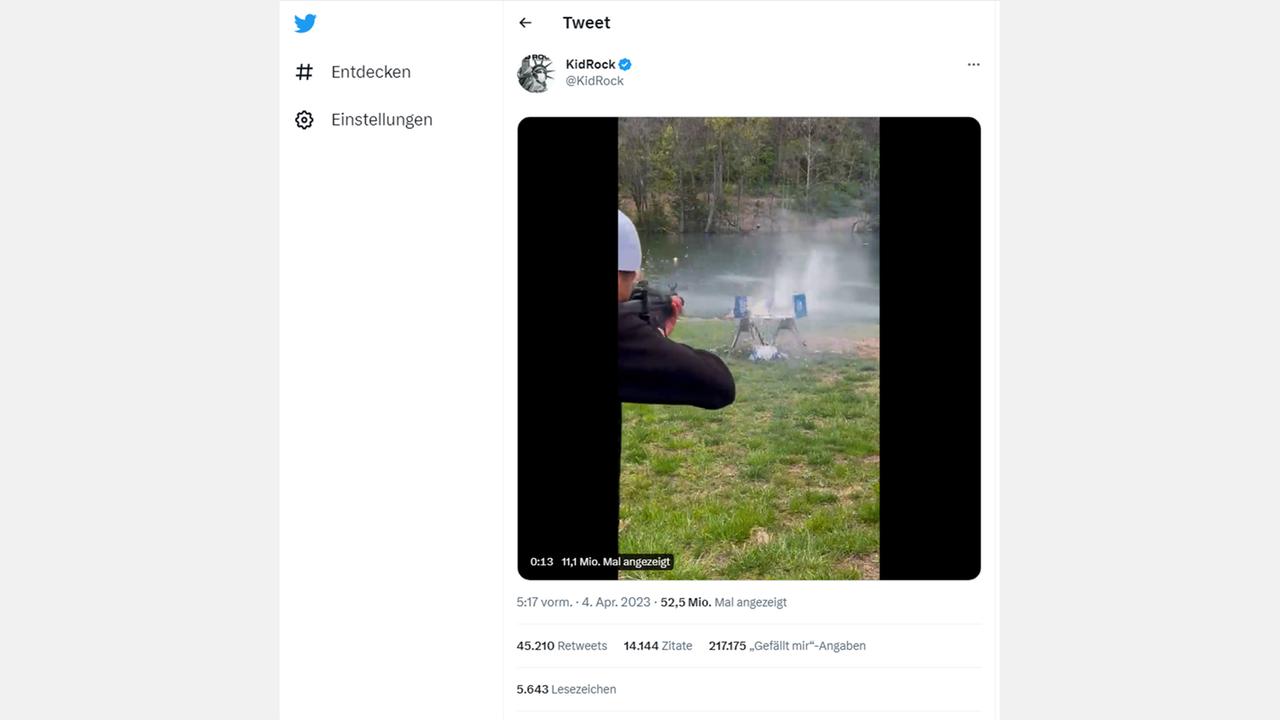The height and width of the screenshot is (720, 1280).
Task: Click the back arrow on the Tweet header
Action: point(525,22)
